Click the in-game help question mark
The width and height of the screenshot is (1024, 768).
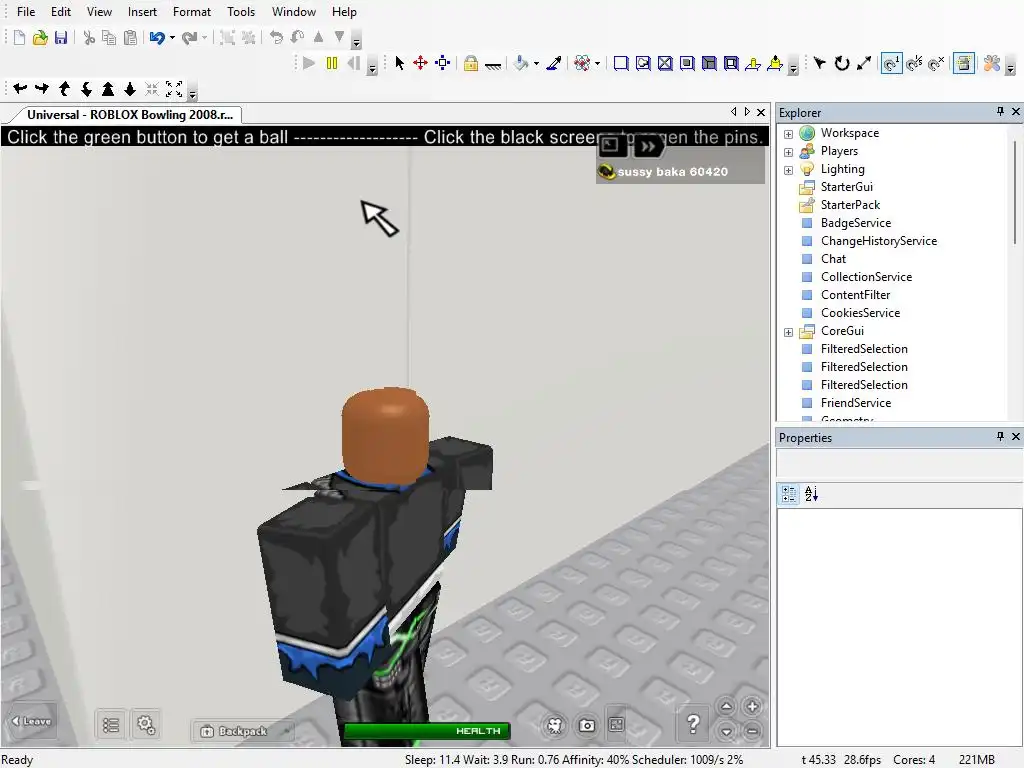click(x=694, y=724)
